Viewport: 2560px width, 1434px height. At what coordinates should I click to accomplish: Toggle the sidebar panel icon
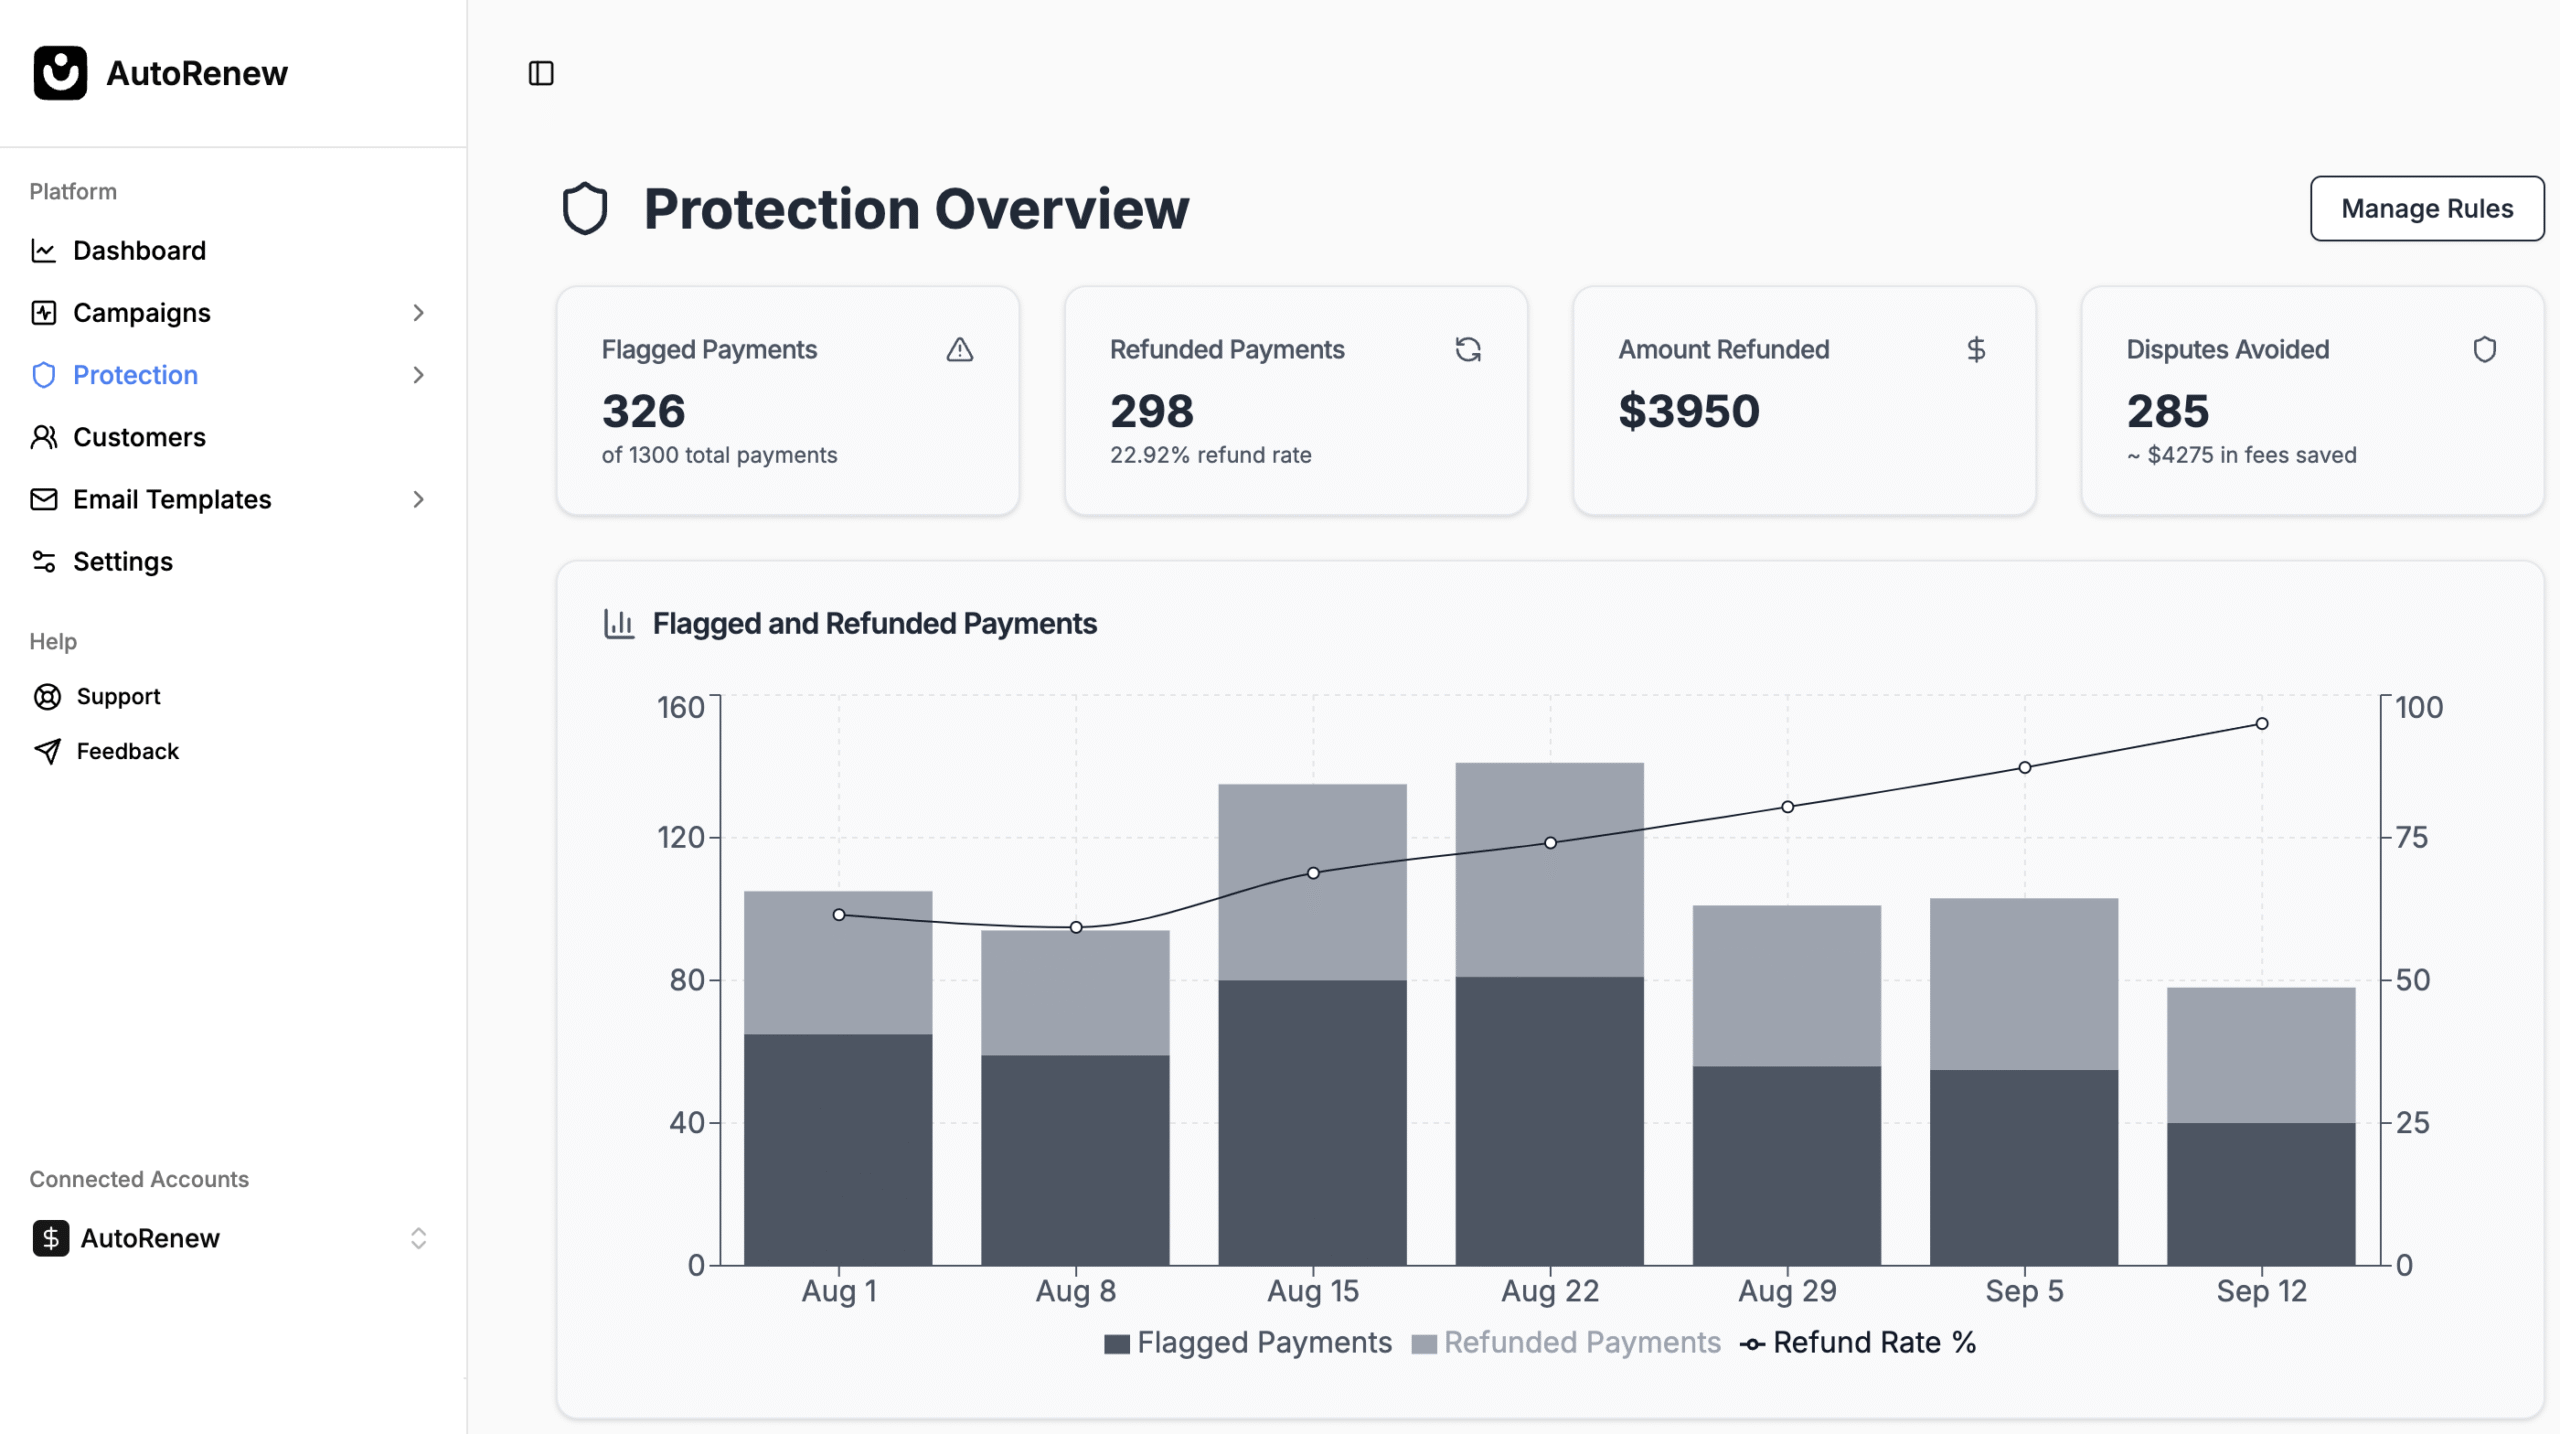point(541,73)
